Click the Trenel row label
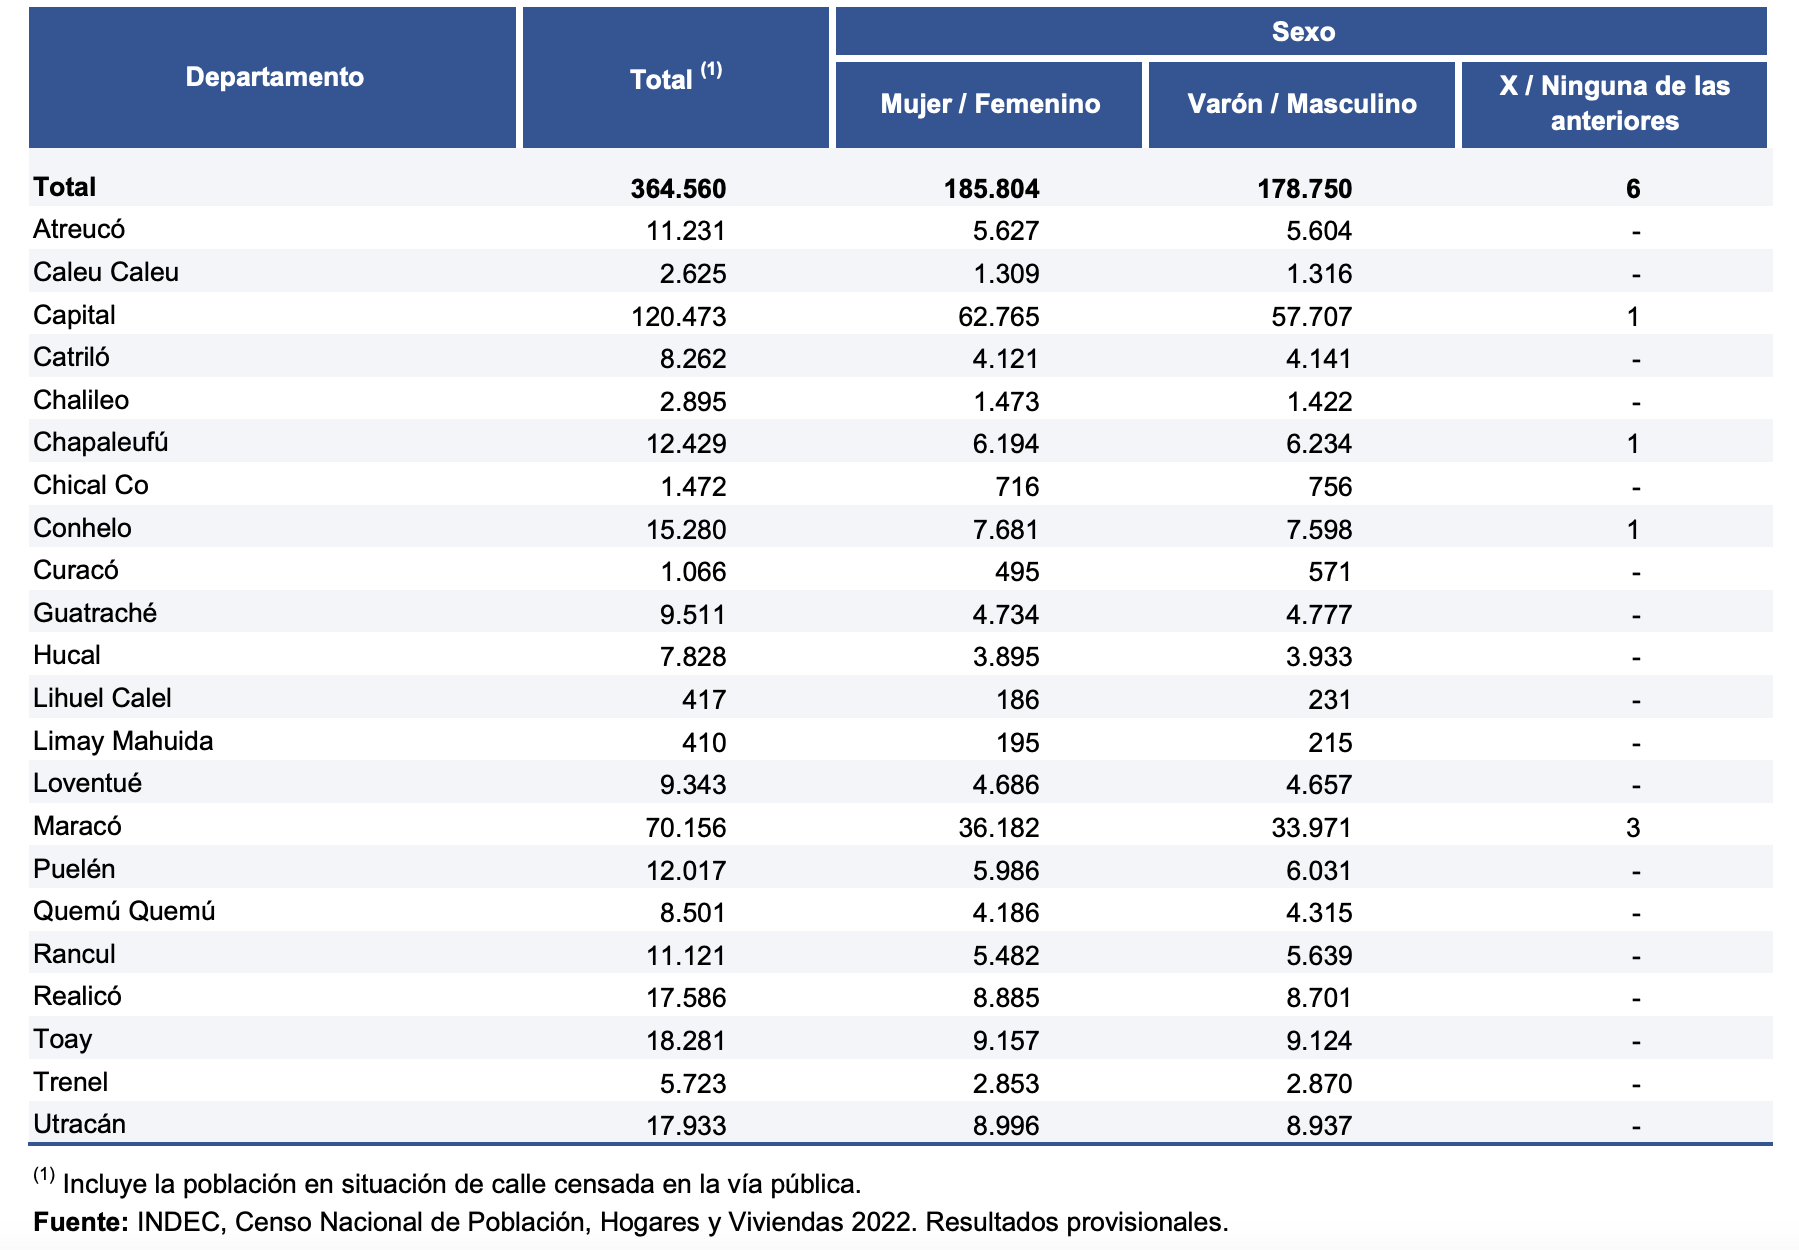 (x=70, y=1082)
